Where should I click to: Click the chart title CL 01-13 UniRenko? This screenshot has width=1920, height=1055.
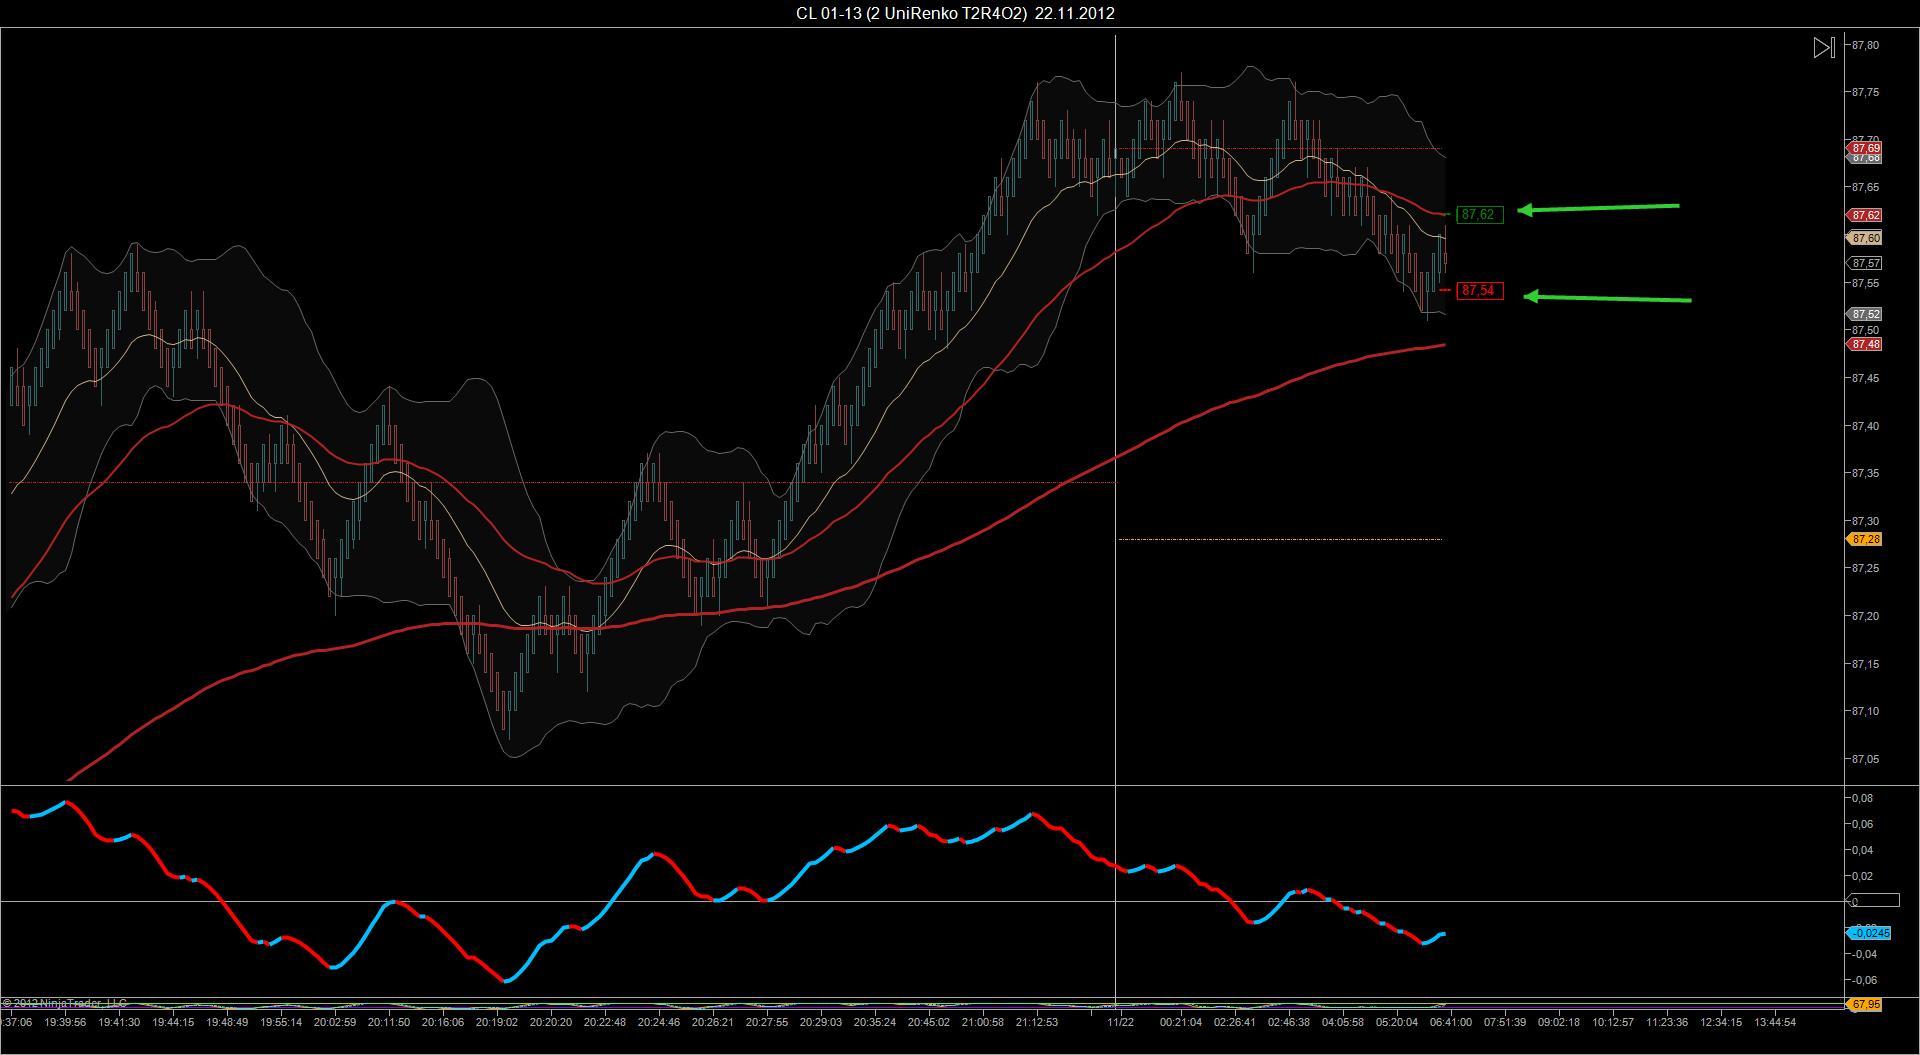click(x=955, y=13)
